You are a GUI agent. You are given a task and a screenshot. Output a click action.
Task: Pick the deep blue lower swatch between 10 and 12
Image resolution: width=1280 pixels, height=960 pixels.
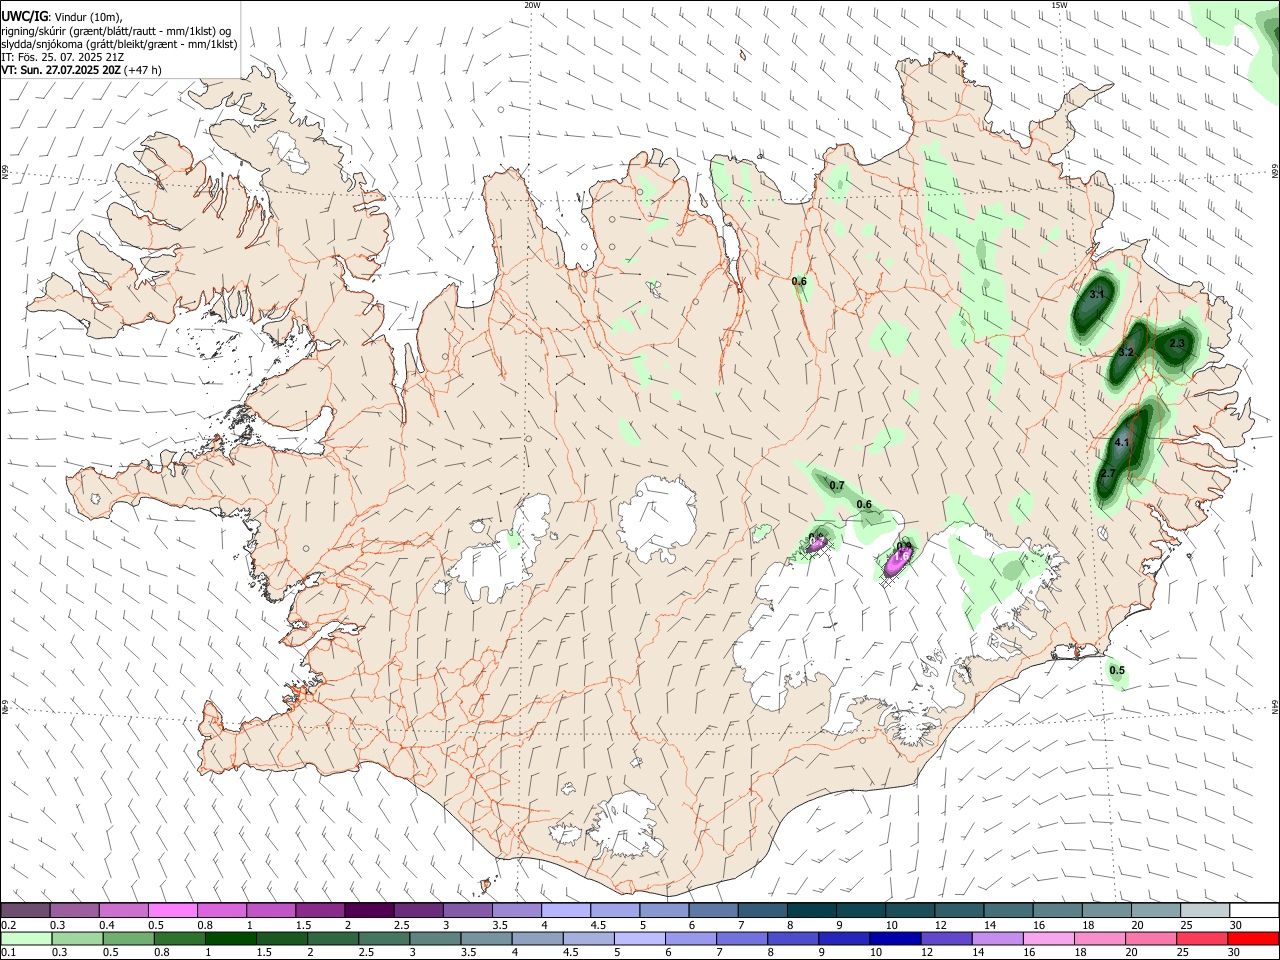tap(896, 938)
